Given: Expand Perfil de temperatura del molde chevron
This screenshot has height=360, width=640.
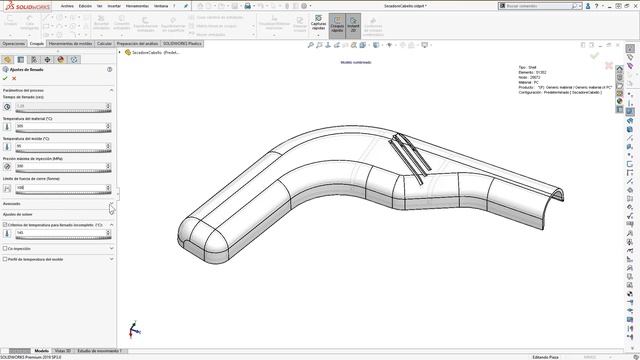Looking at the screenshot, I should click(x=111, y=259).
